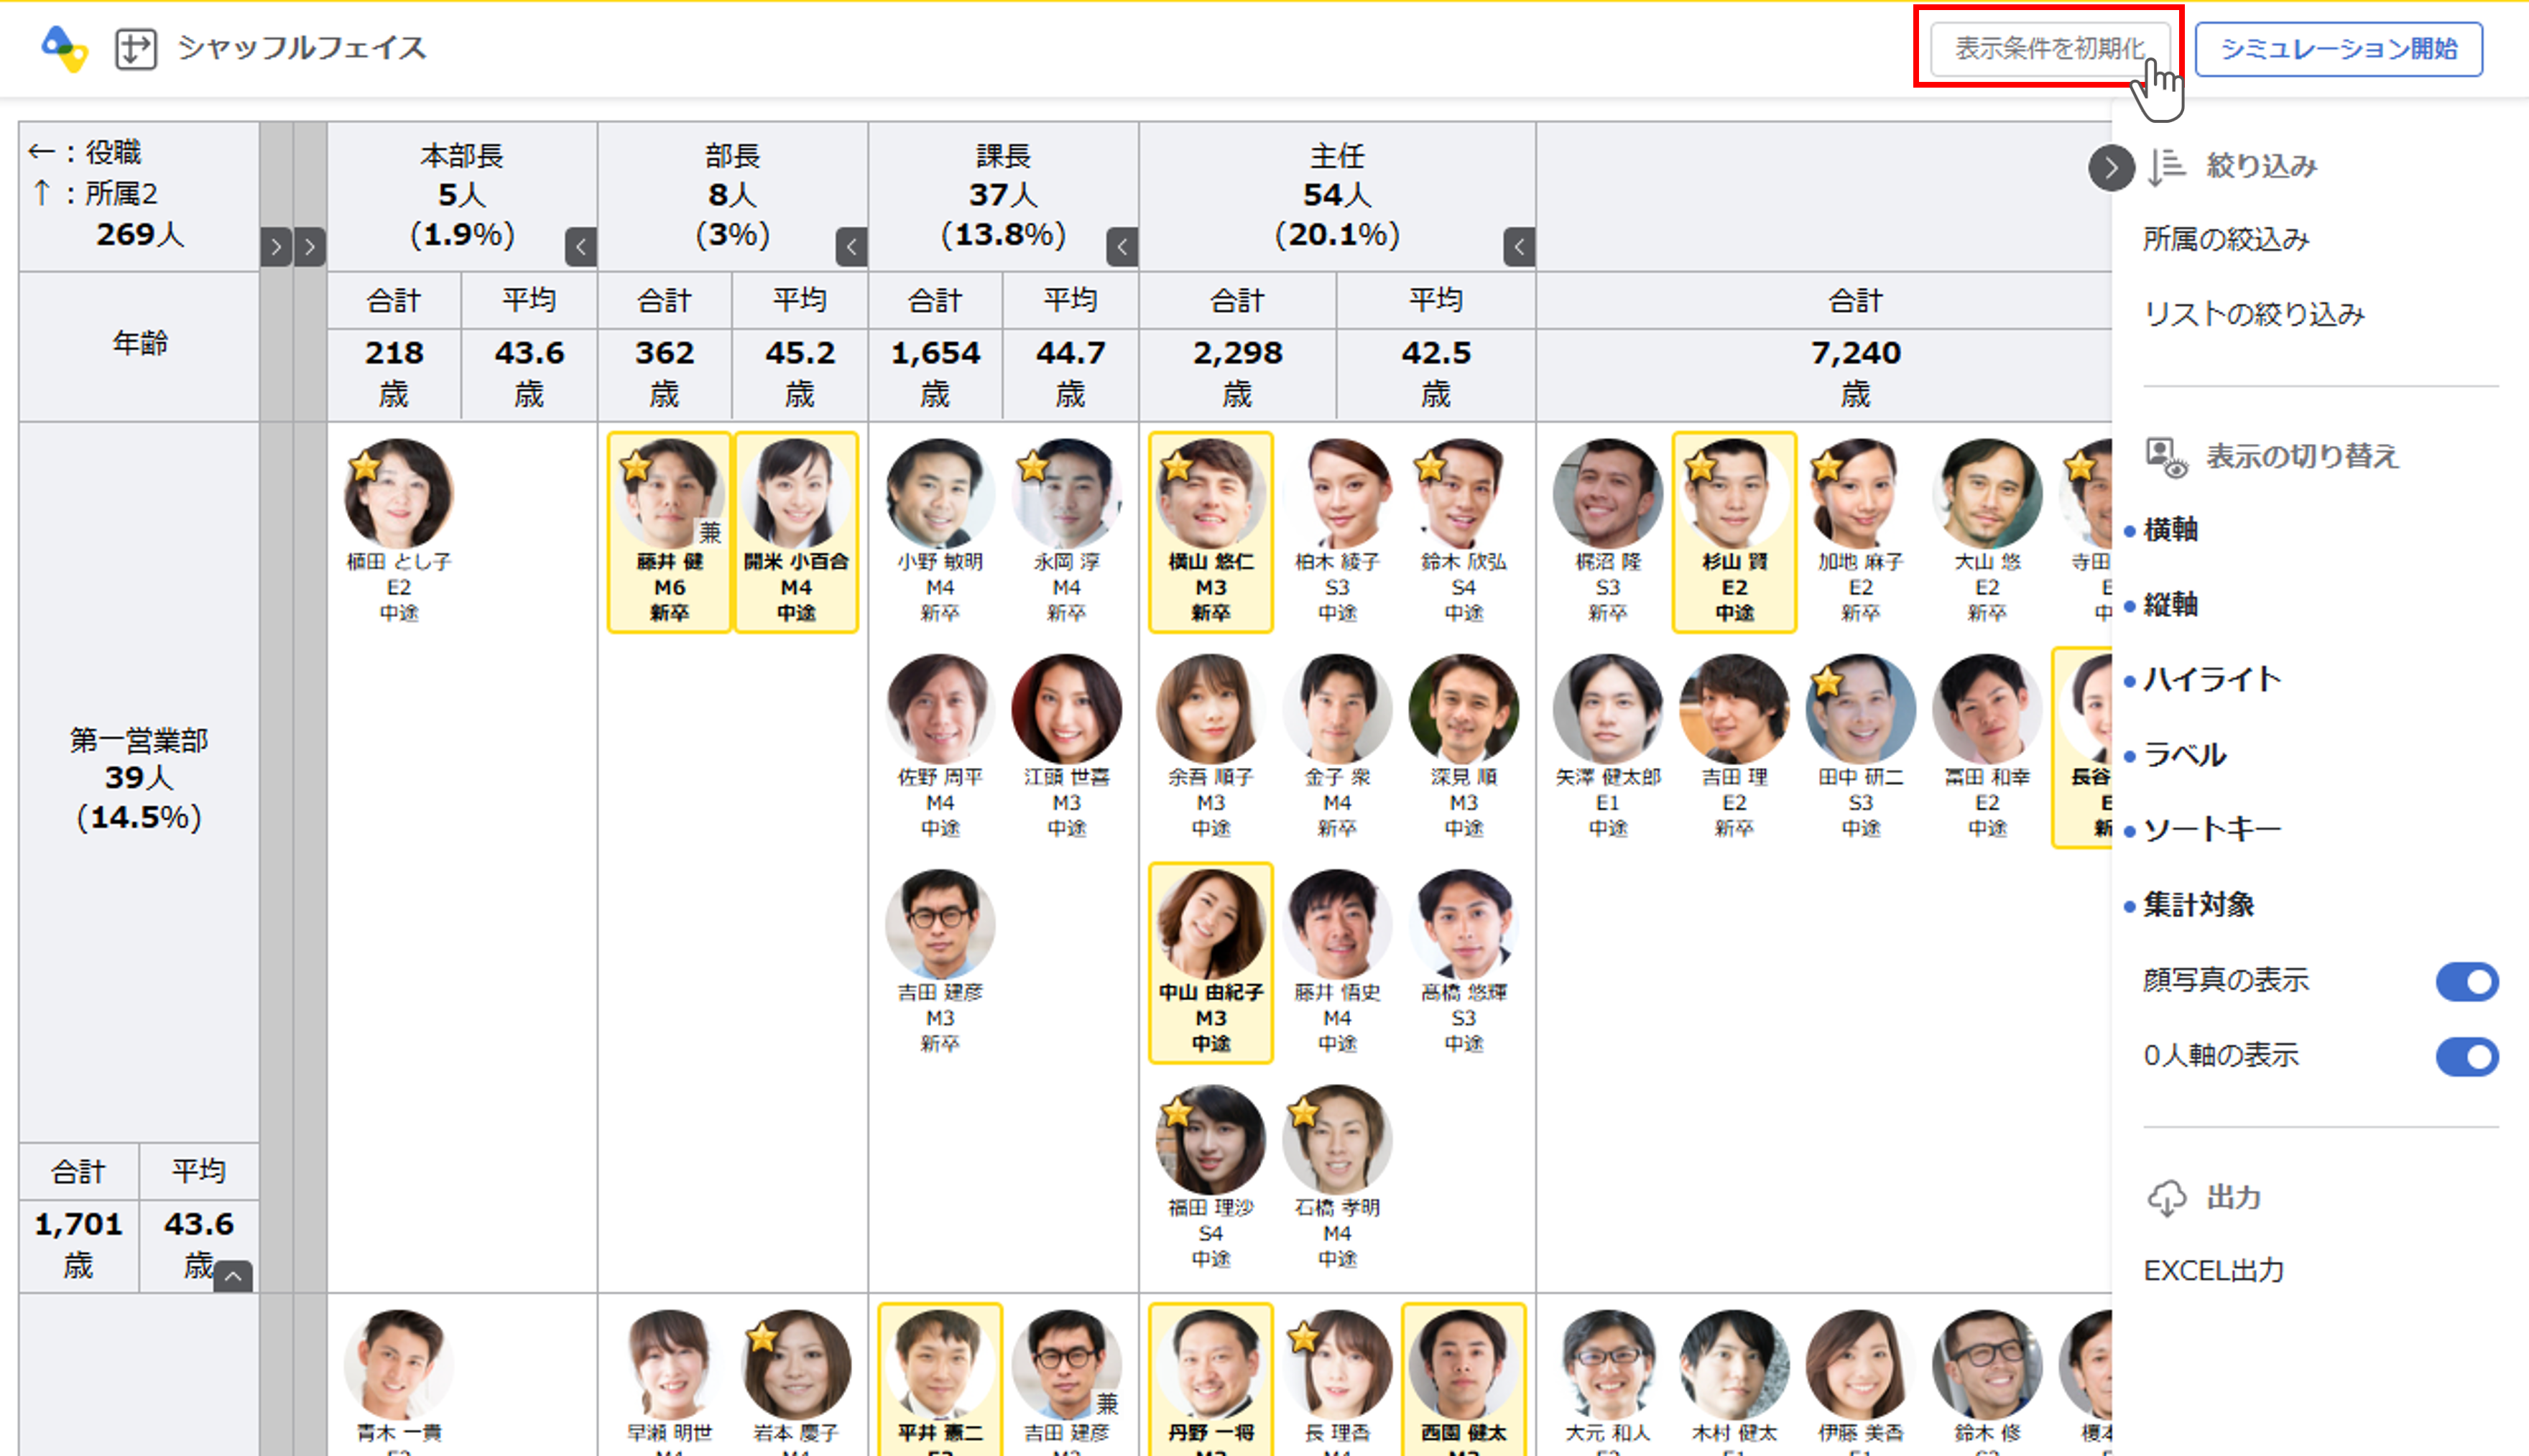Click the colorful app logo icon
The height and width of the screenshot is (1456, 2529).
pyautogui.click(x=64, y=48)
